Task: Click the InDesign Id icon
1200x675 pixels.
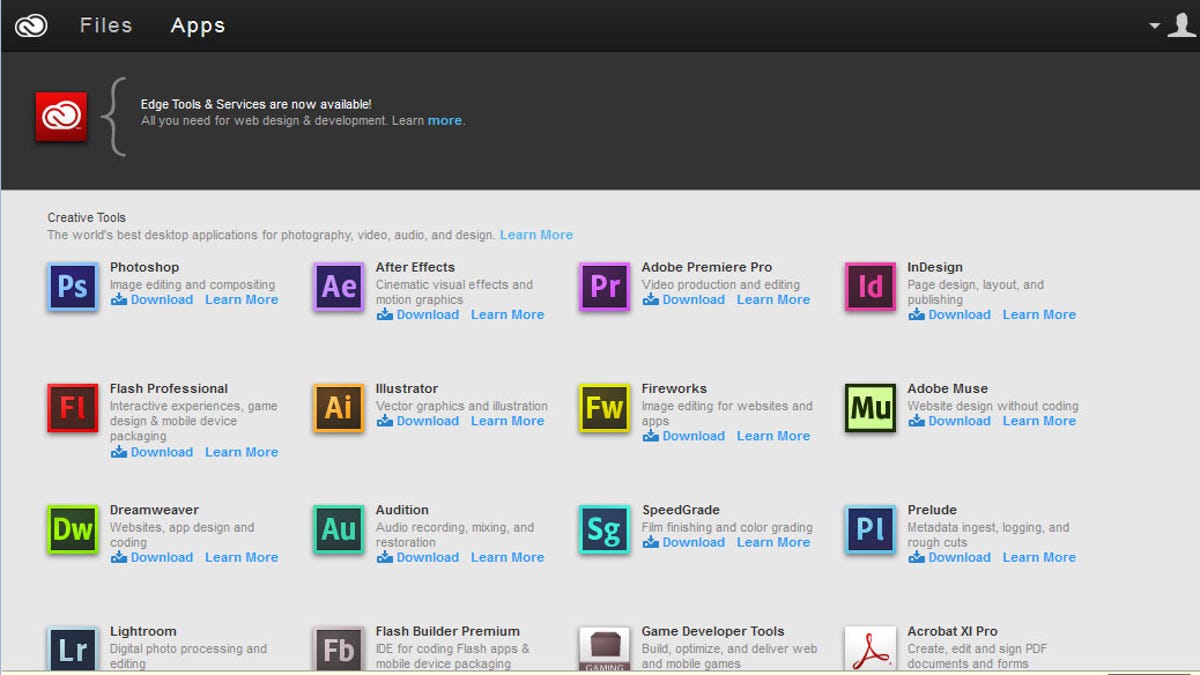Action: point(870,287)
